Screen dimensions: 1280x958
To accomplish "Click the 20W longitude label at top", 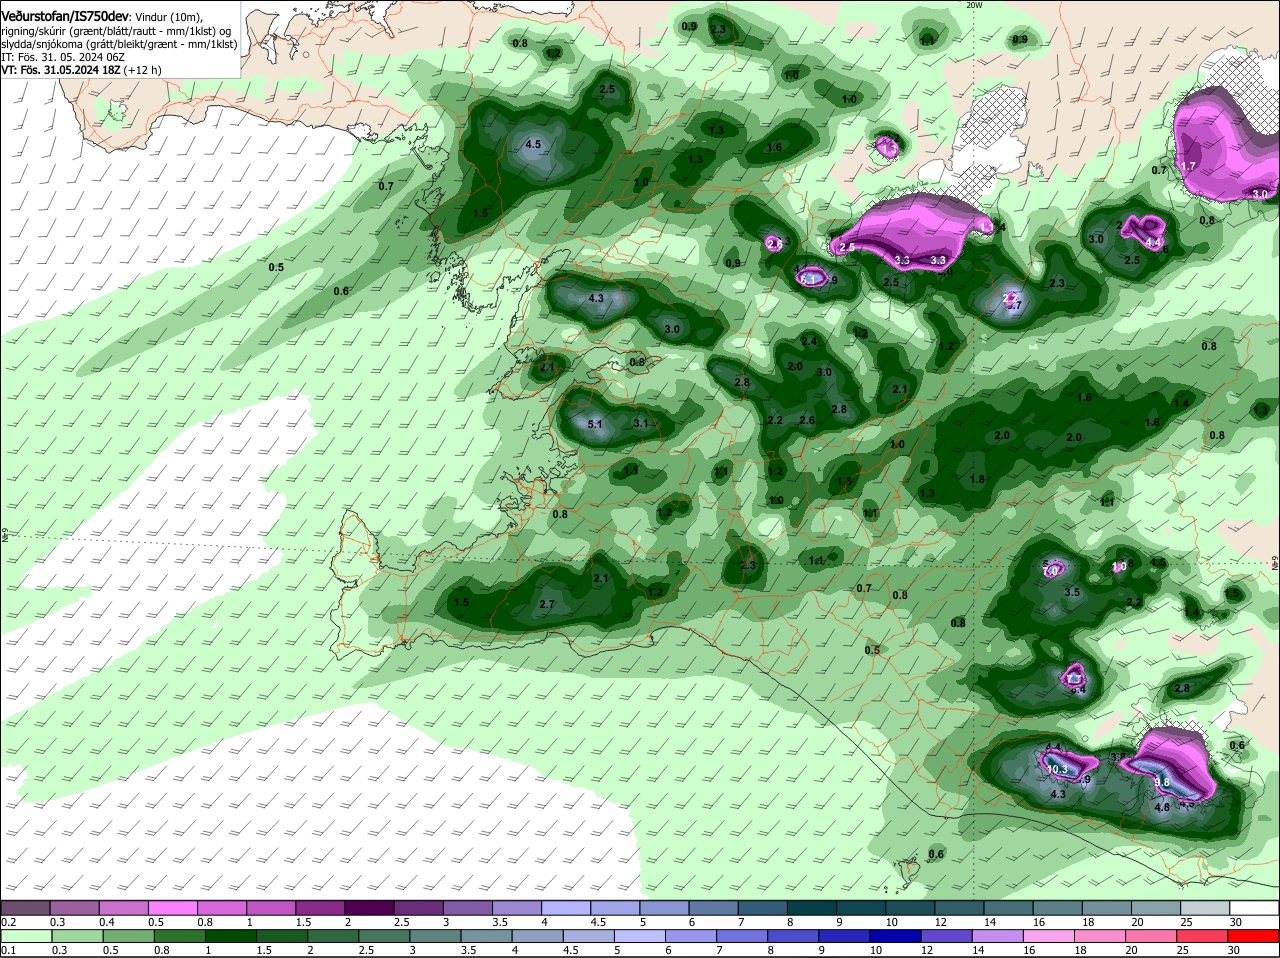I will [x=974, y=5].
